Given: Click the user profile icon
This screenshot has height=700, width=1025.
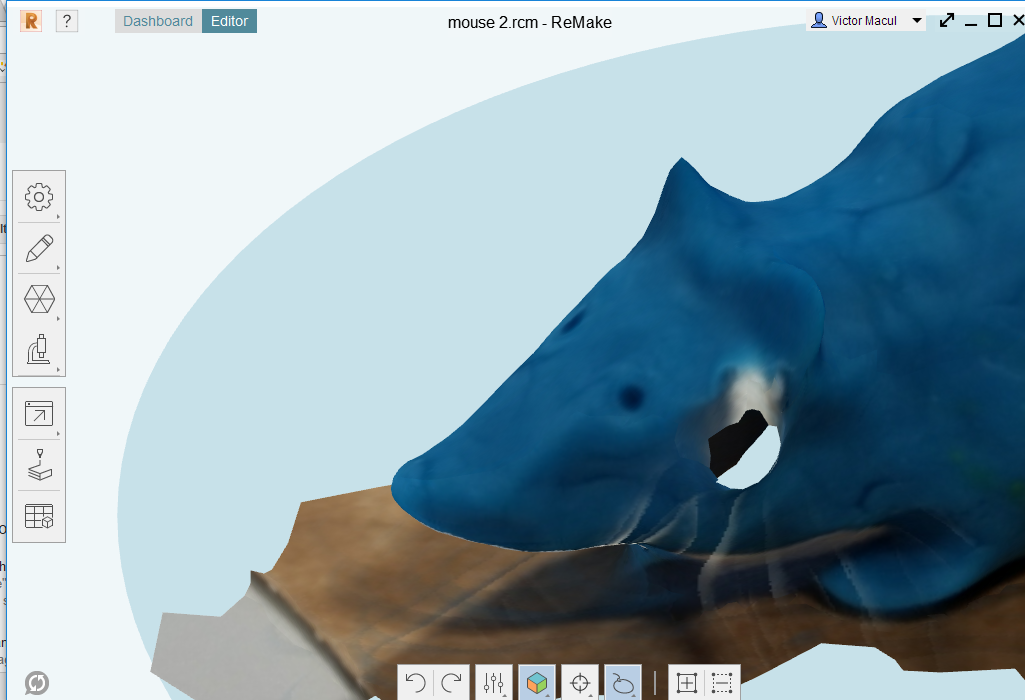Looking at the screenshot, I should 818,21.
